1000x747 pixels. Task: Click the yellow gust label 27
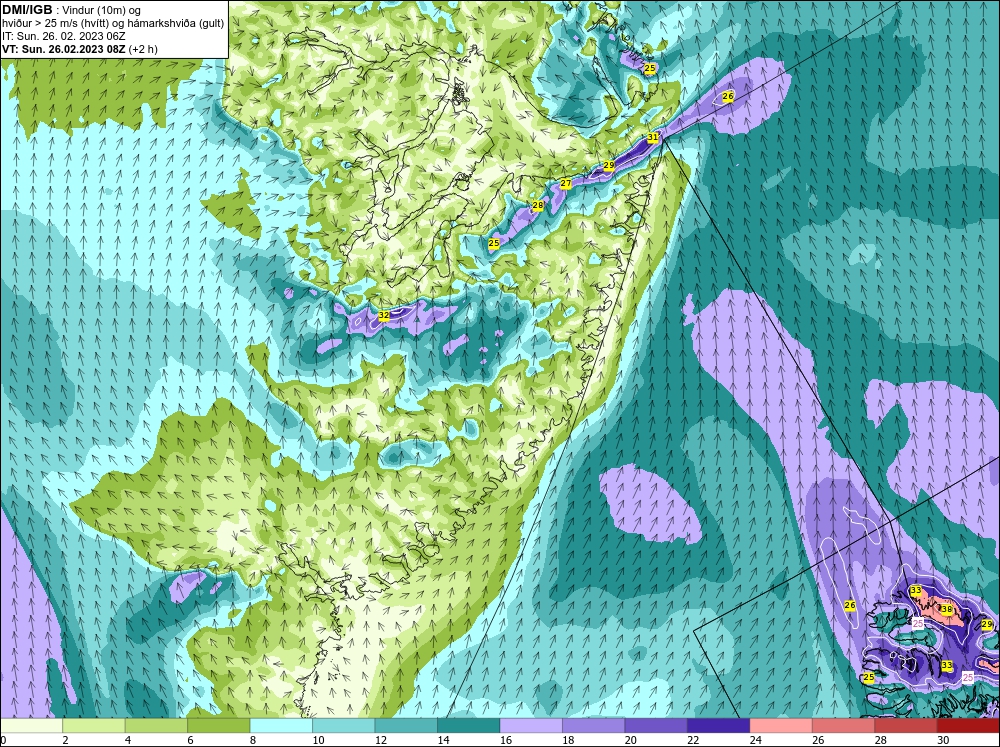pyautogui.click(x=566, y=184)
